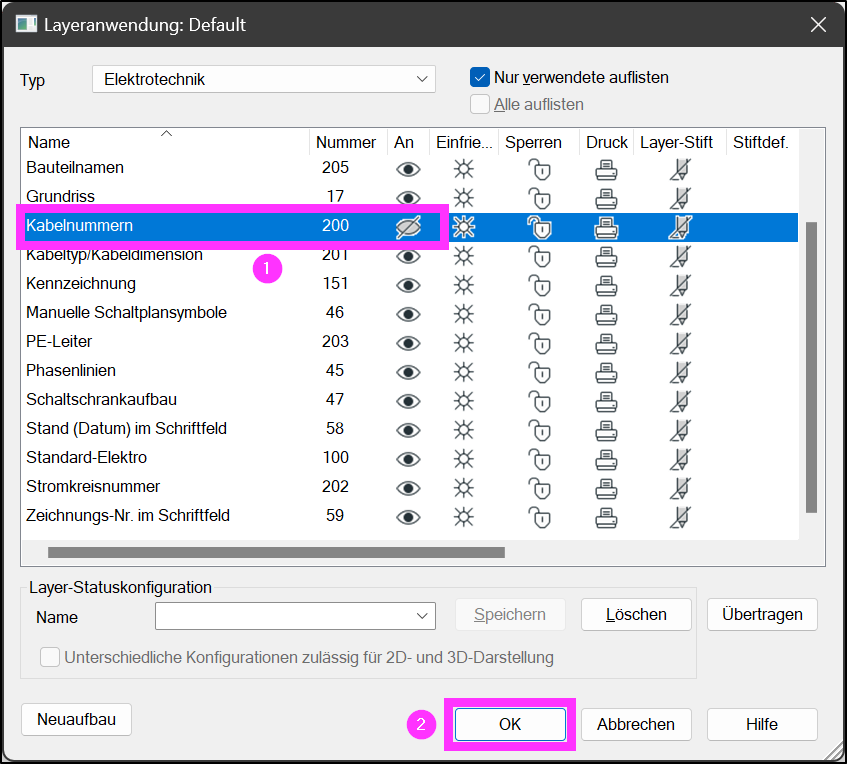Click the Nummer column header
Screen dimensions: 847x764
tap(346, 142)
